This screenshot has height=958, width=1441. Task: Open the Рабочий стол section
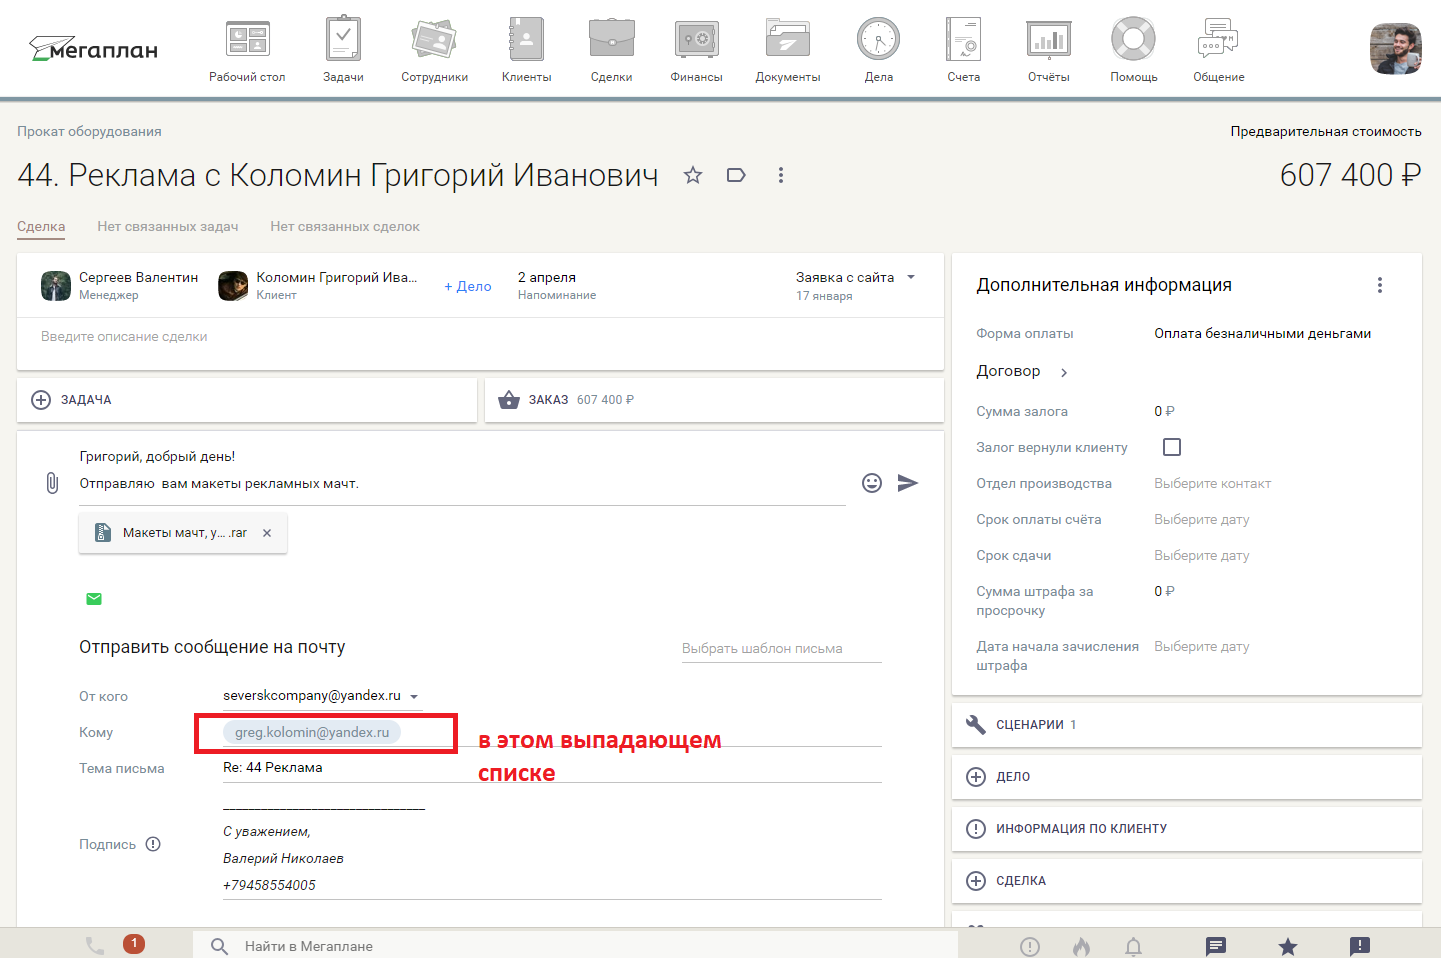[247, 50]
